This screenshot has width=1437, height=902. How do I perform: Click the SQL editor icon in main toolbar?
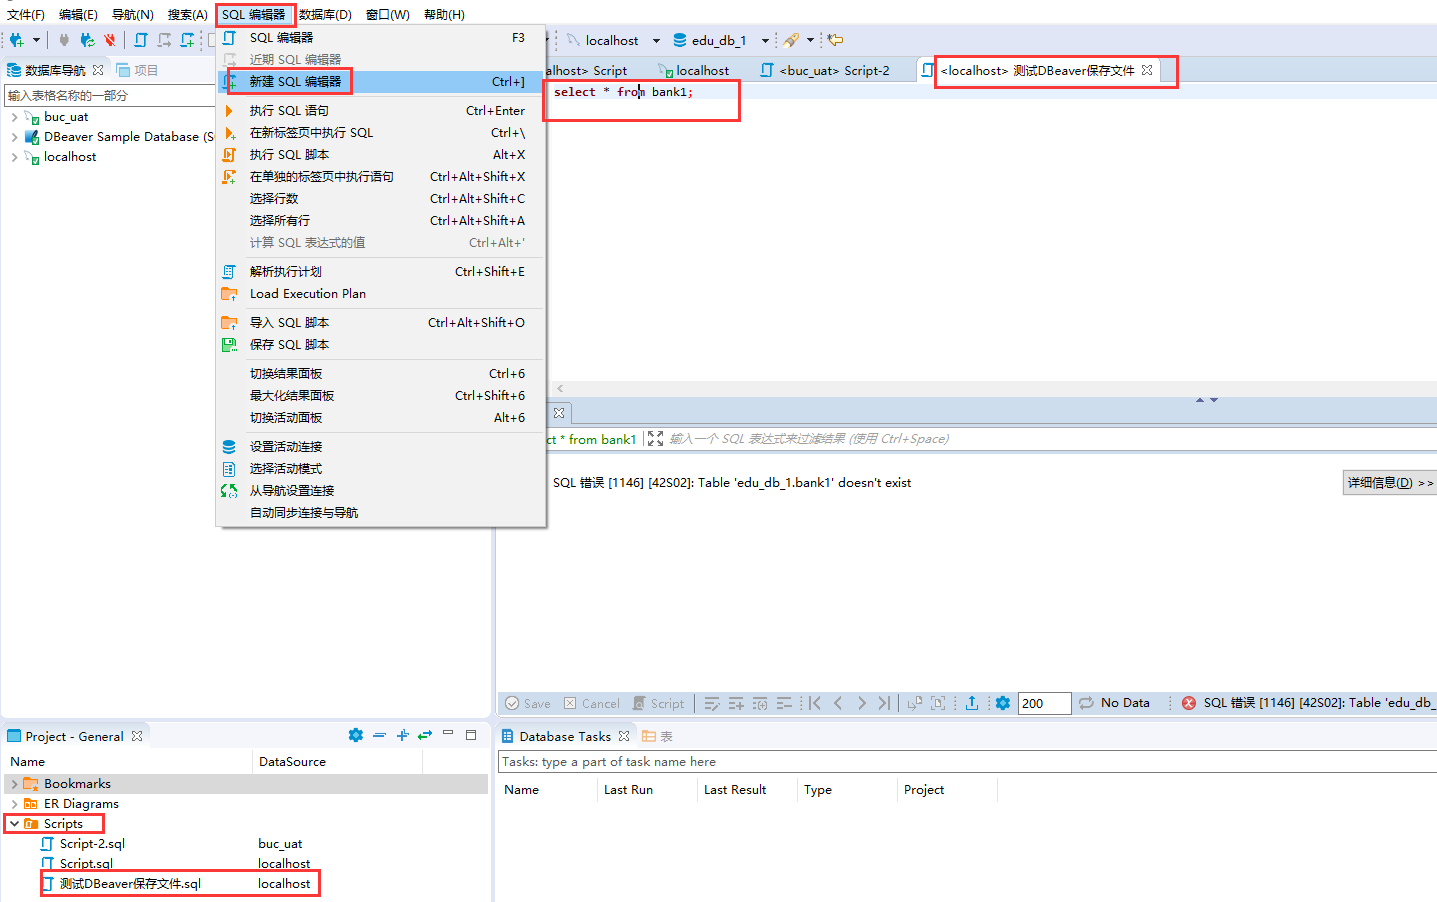141,40
